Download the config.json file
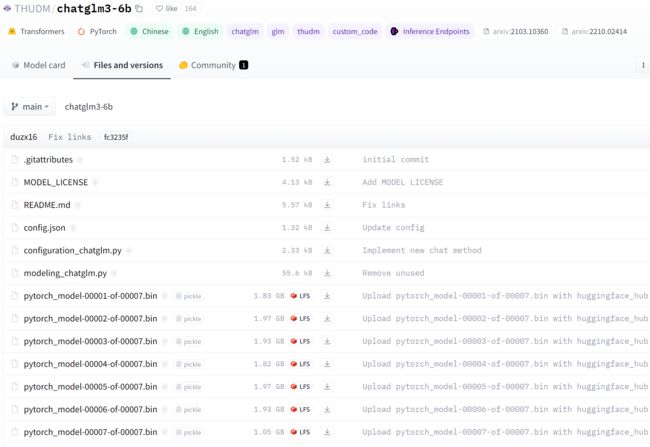 click(327, 228)
